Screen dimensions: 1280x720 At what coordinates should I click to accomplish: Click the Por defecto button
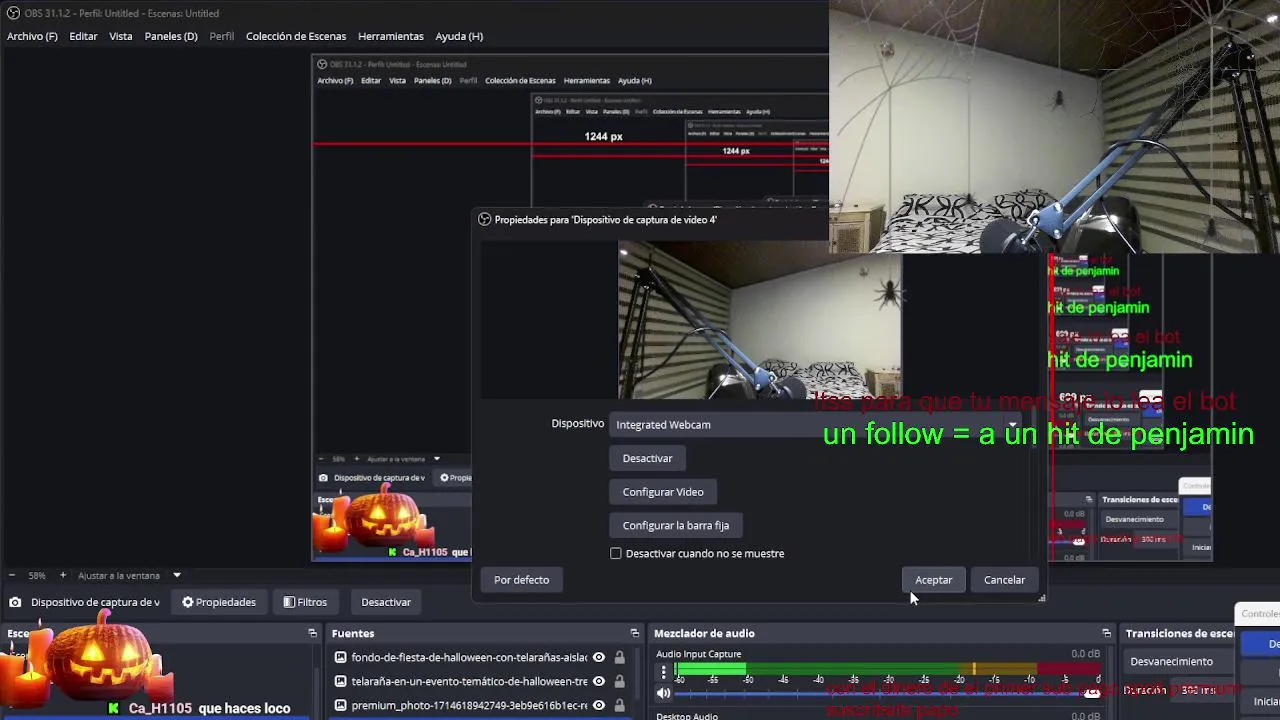click(521, 580)
